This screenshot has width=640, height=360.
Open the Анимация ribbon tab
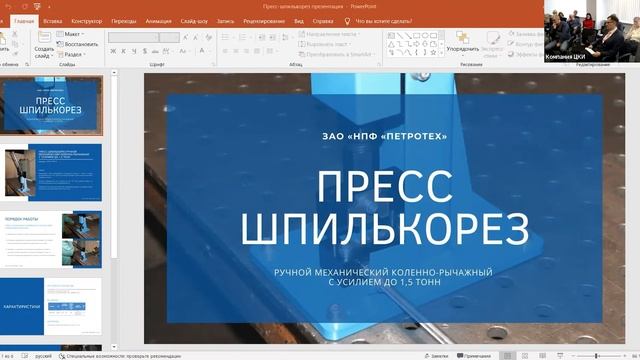(x=158, y=21)
